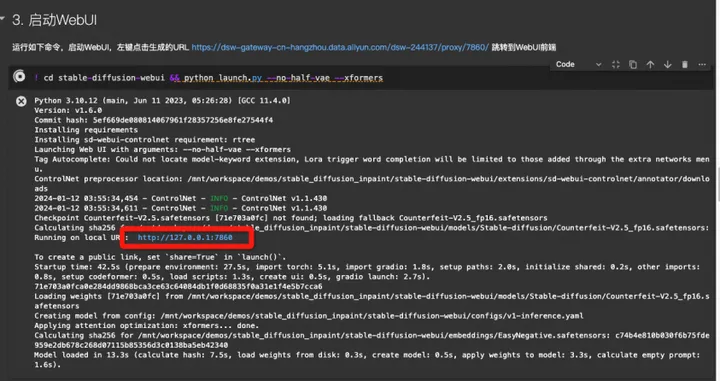Click the 'Commit hash' output line
This screenshot has height=381, width=720.
[x=153, y=120]
